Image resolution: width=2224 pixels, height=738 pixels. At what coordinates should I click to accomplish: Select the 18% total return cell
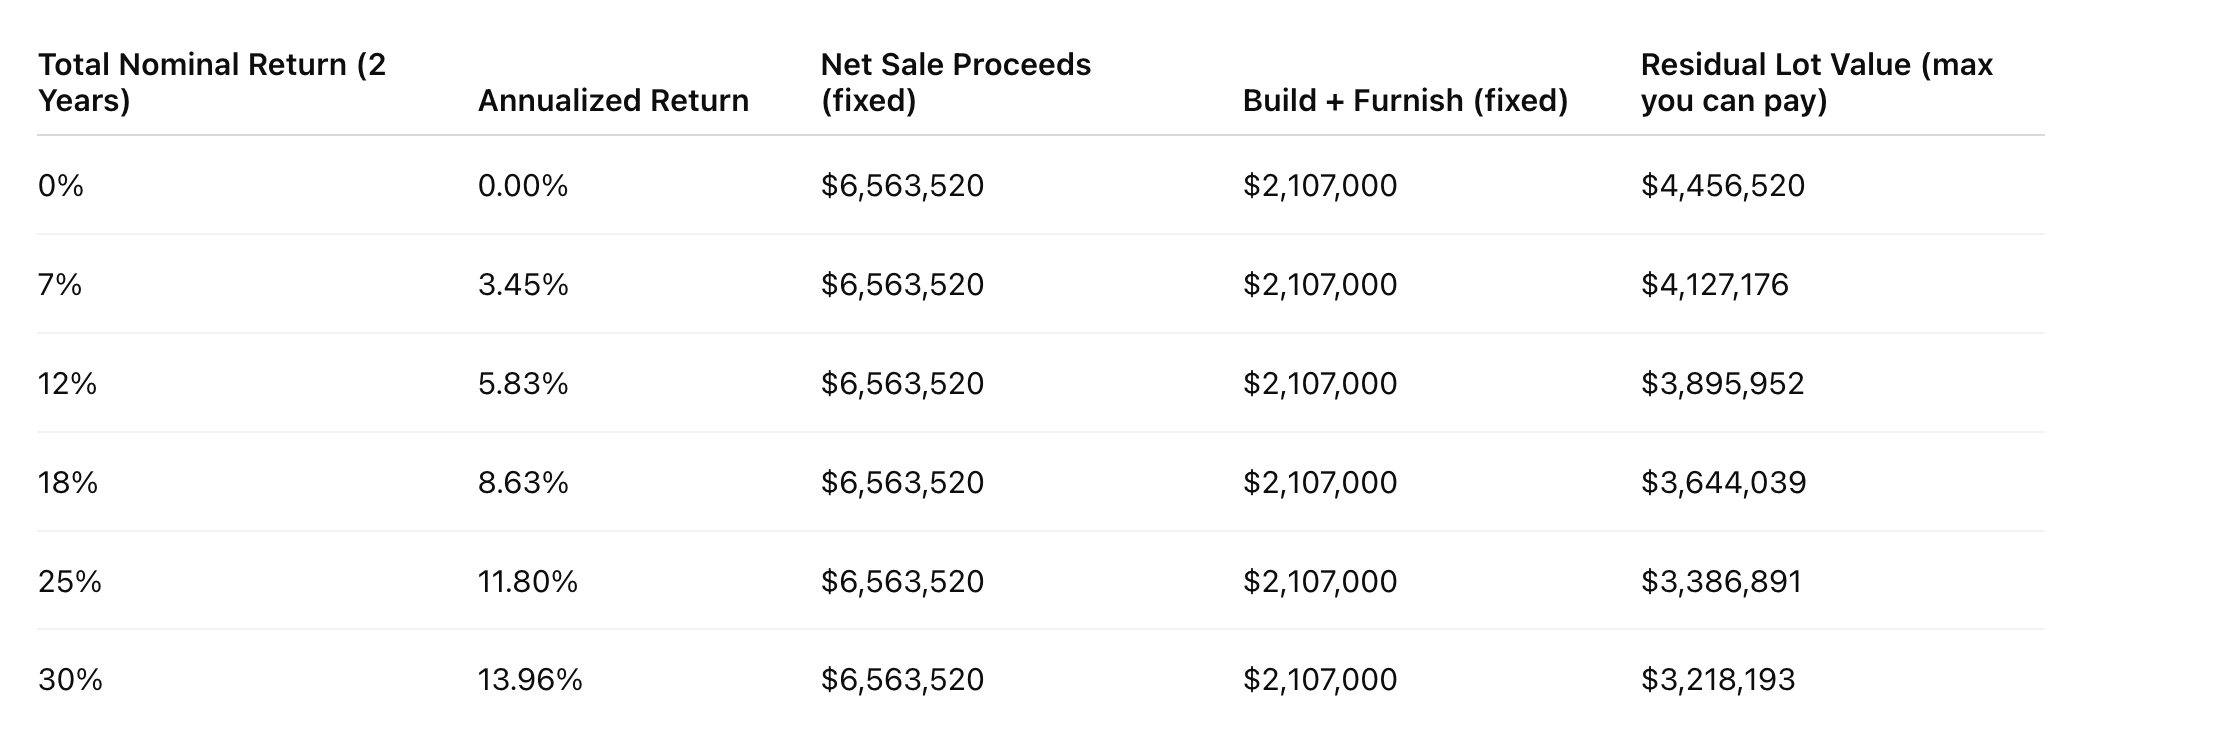(68, 483)
